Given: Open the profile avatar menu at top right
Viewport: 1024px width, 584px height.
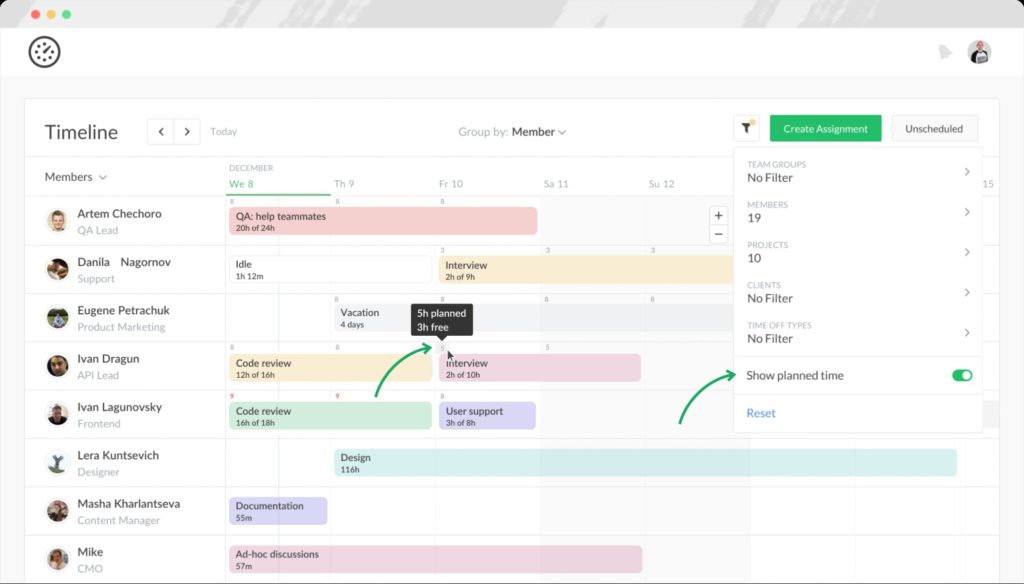Looking at the screenshot, I should click(978, 51).
